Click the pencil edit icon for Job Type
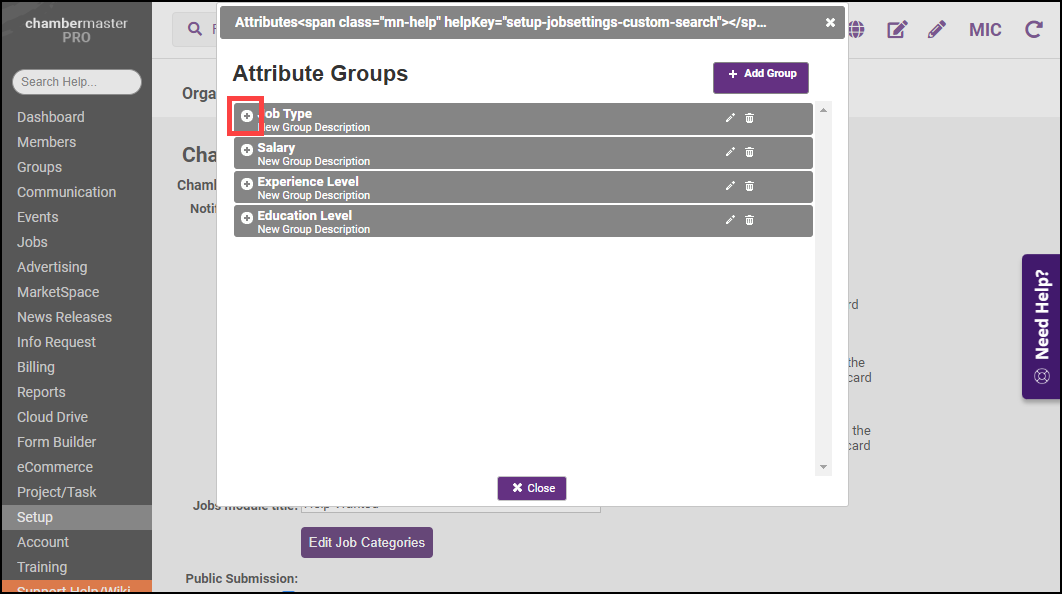Image resolution: width=1062 pixels, height=594 pixels. (x=730, y=118)
